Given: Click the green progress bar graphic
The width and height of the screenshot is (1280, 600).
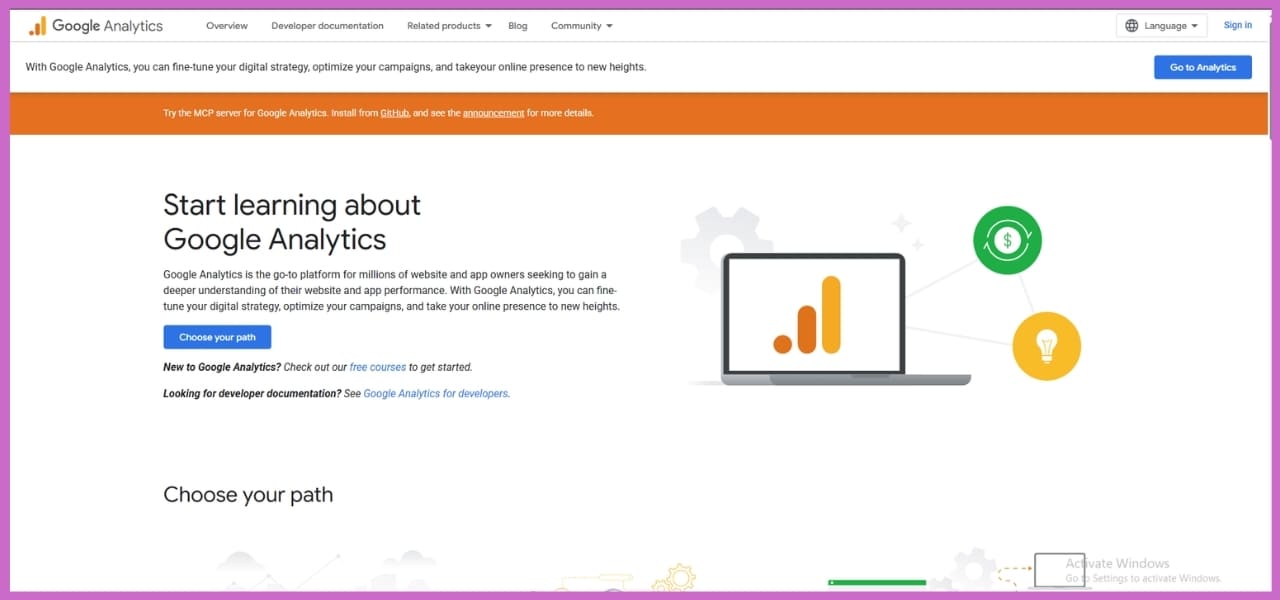Looking at the screenshot, I should pos(876,582).
